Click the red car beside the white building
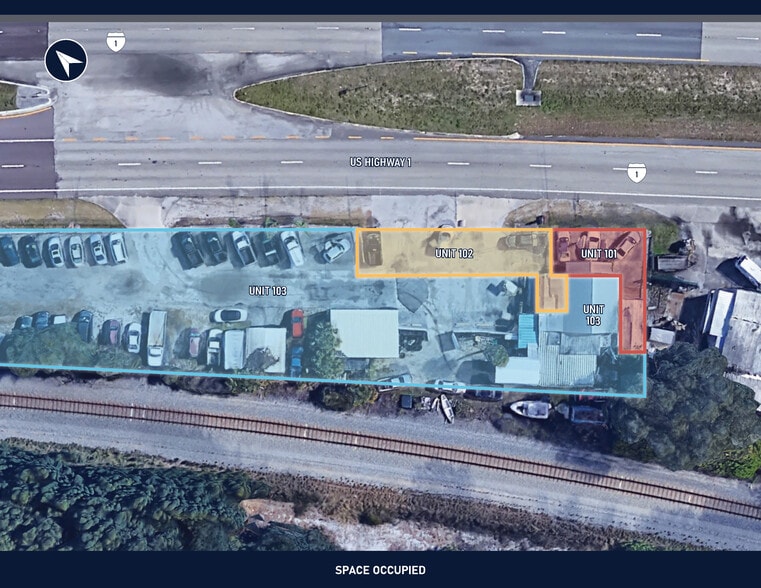This screenshot has height=588, width=761. click(x=297, y=322)
